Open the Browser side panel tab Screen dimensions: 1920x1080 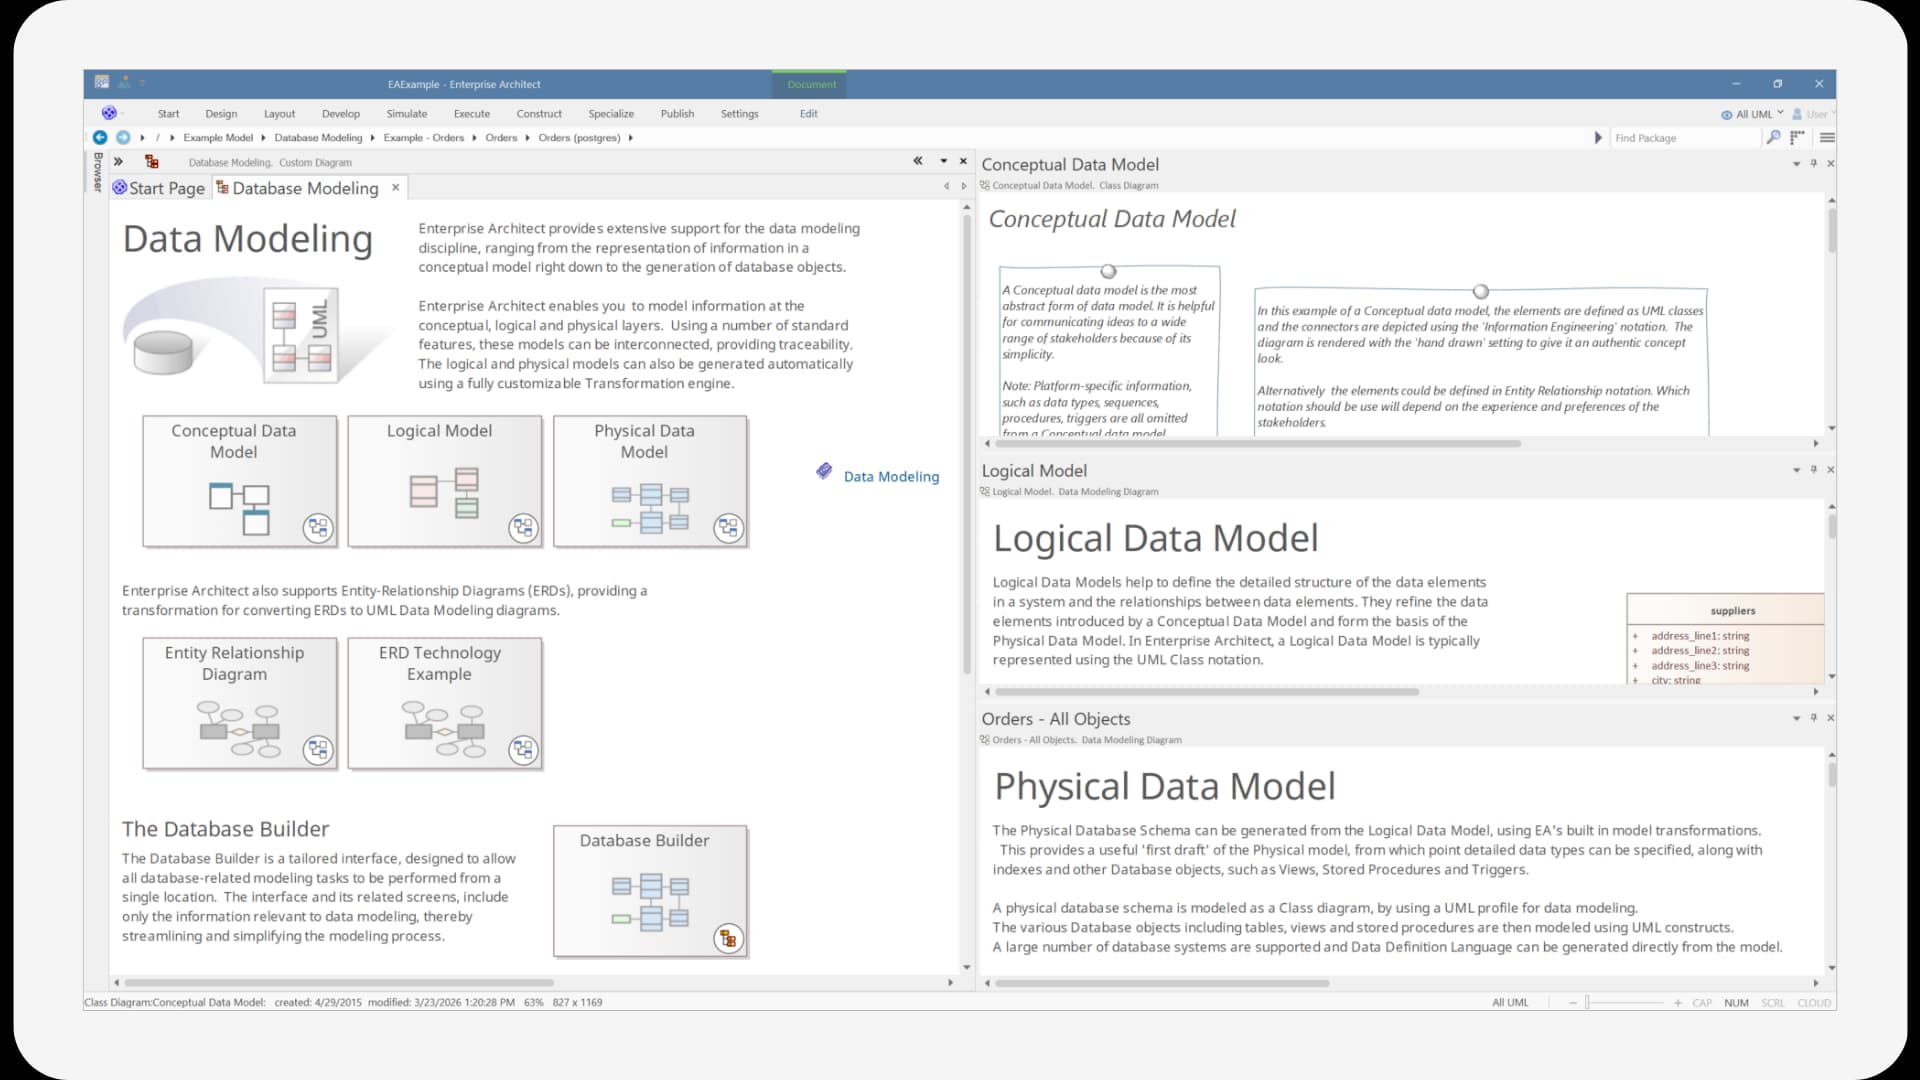click(x=97, y=172)
